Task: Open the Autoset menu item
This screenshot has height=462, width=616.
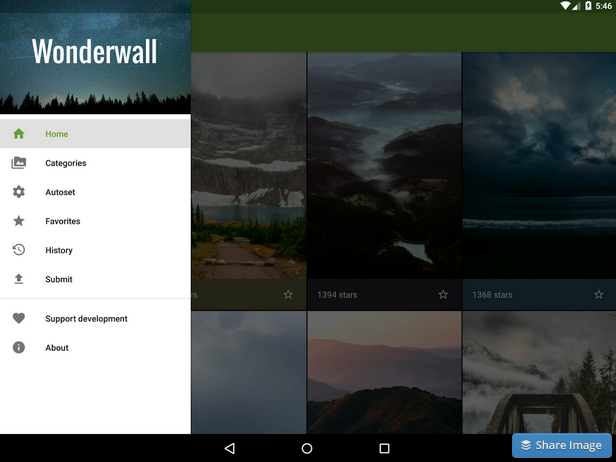Action: (x=95, y=192)
